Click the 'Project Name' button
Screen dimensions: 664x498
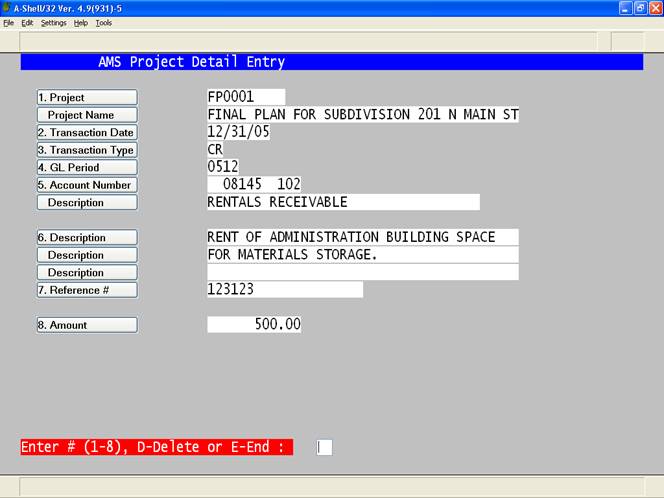coord(87,115)
